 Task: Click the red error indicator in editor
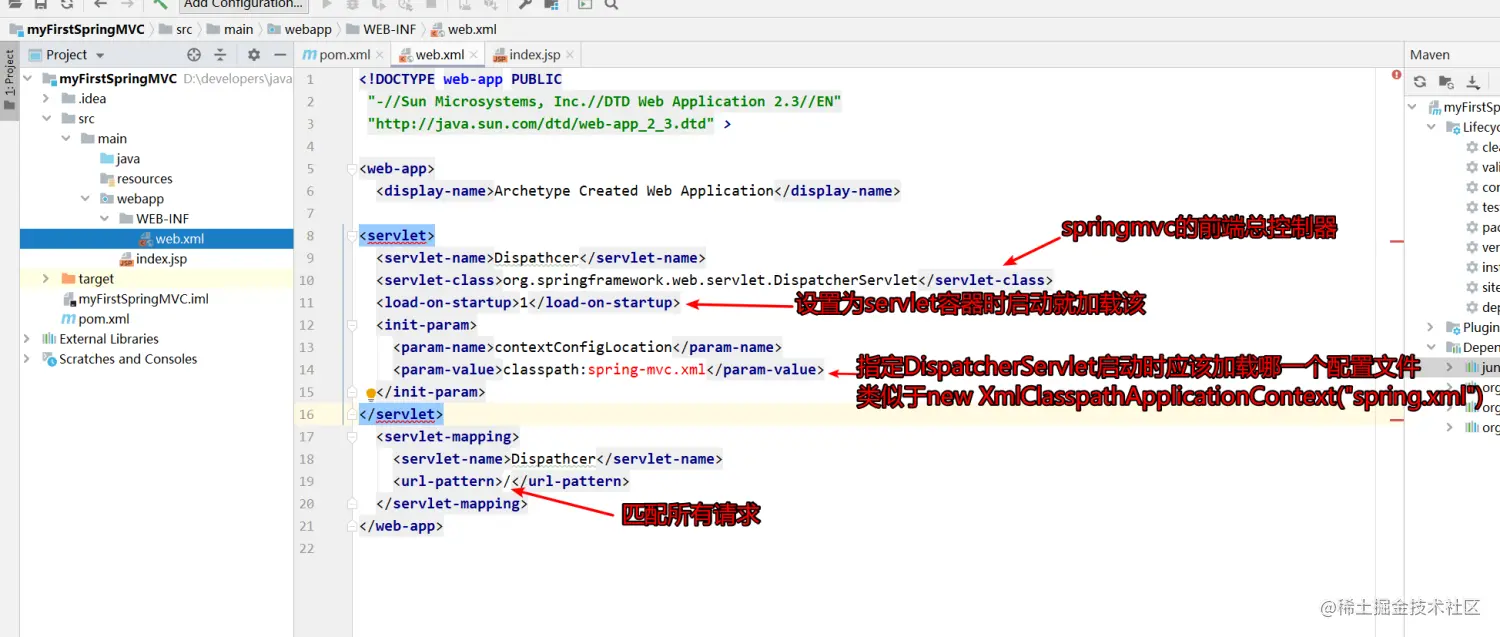[x=1396, y=75]
